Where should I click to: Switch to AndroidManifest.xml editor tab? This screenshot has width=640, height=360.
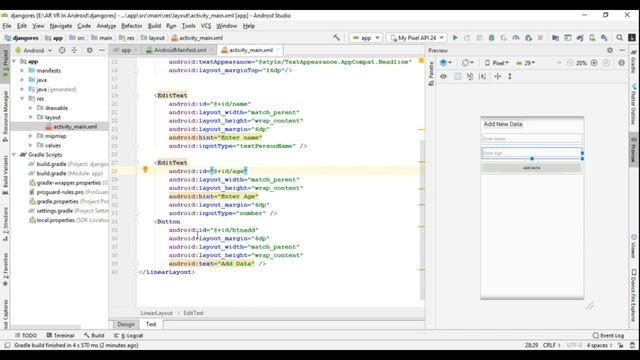pyautogui.click(x=180, y=50)
